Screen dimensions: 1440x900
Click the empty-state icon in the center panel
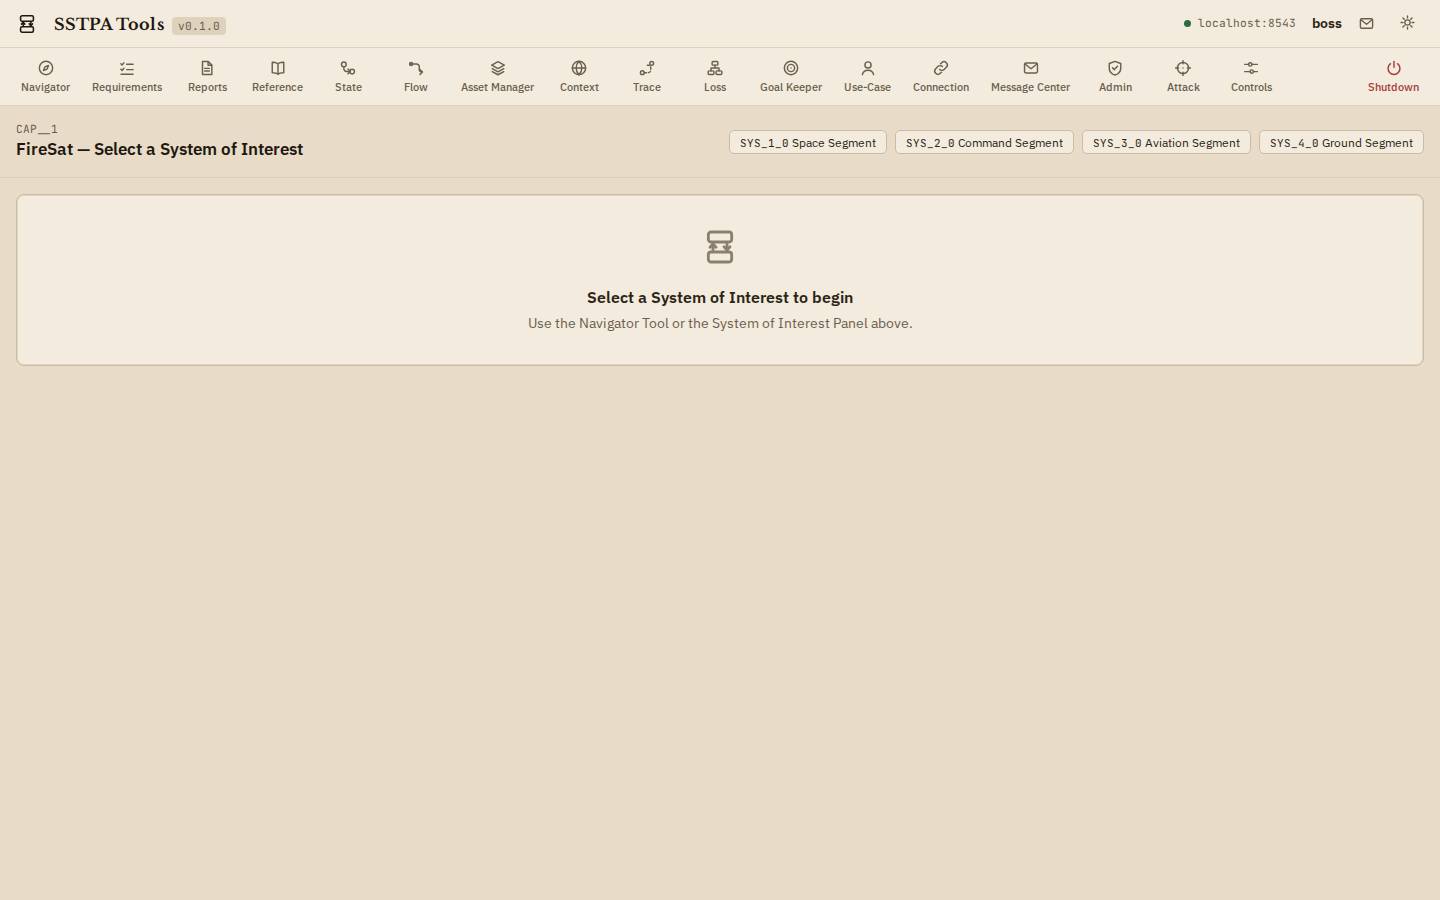(x=720, y=247)
